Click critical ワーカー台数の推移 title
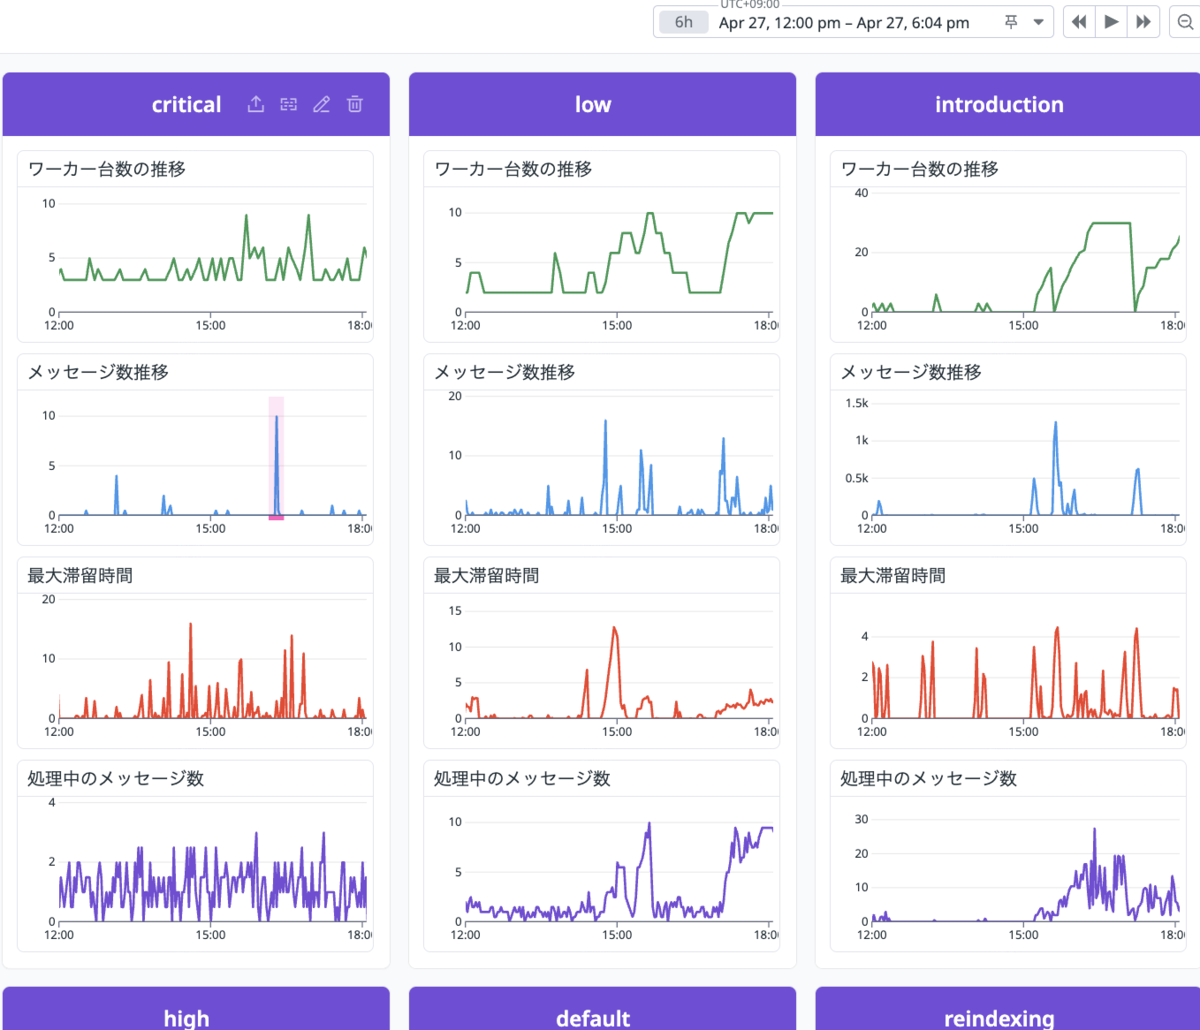 click(x=107, y=169)
